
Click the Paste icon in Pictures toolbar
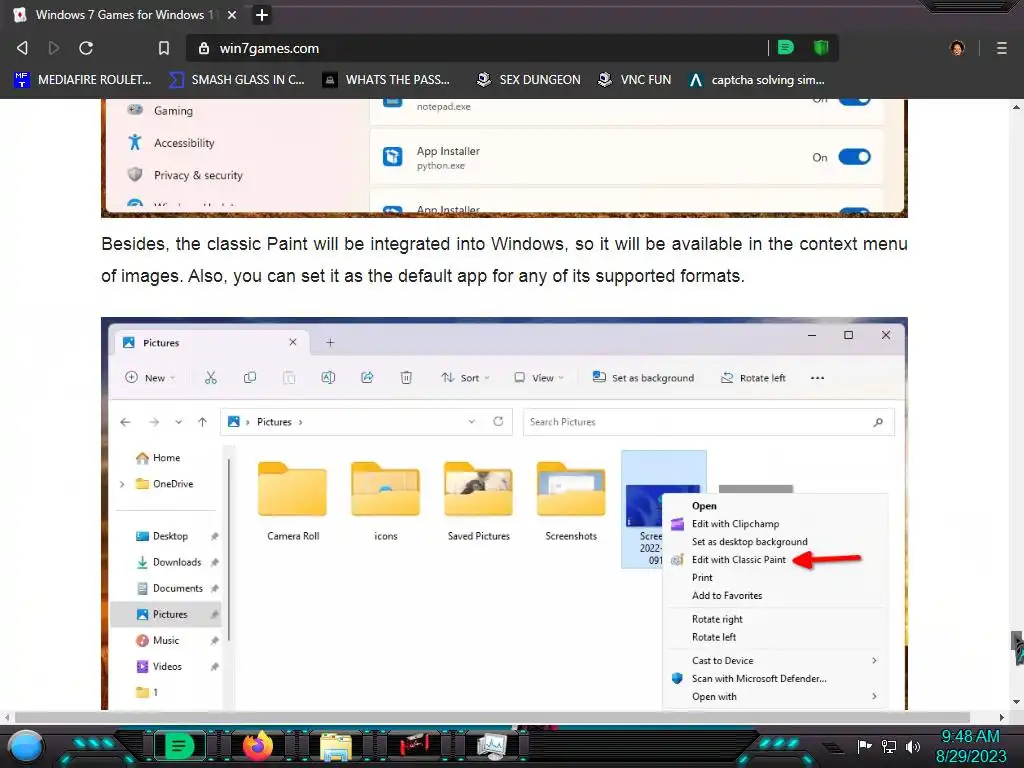point(289,377)
